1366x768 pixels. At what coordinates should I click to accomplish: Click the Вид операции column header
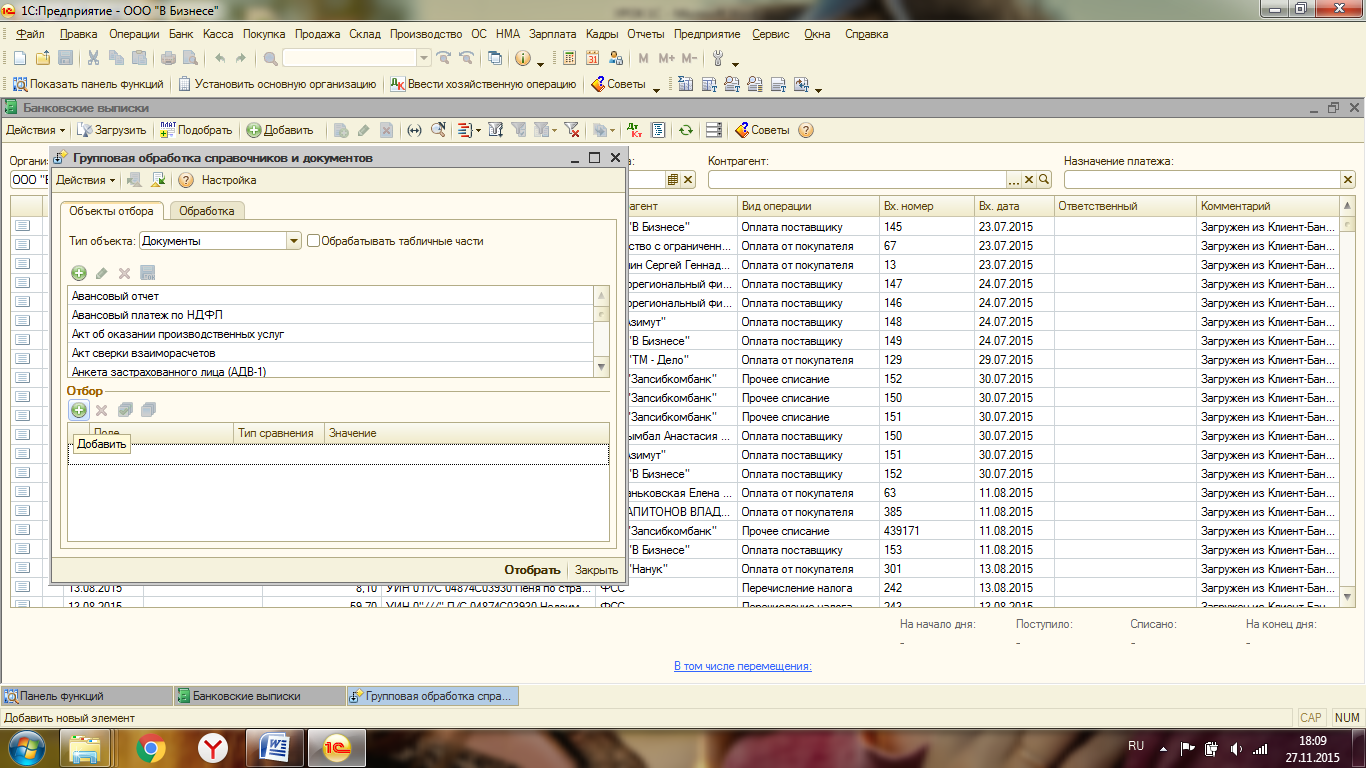807,206
